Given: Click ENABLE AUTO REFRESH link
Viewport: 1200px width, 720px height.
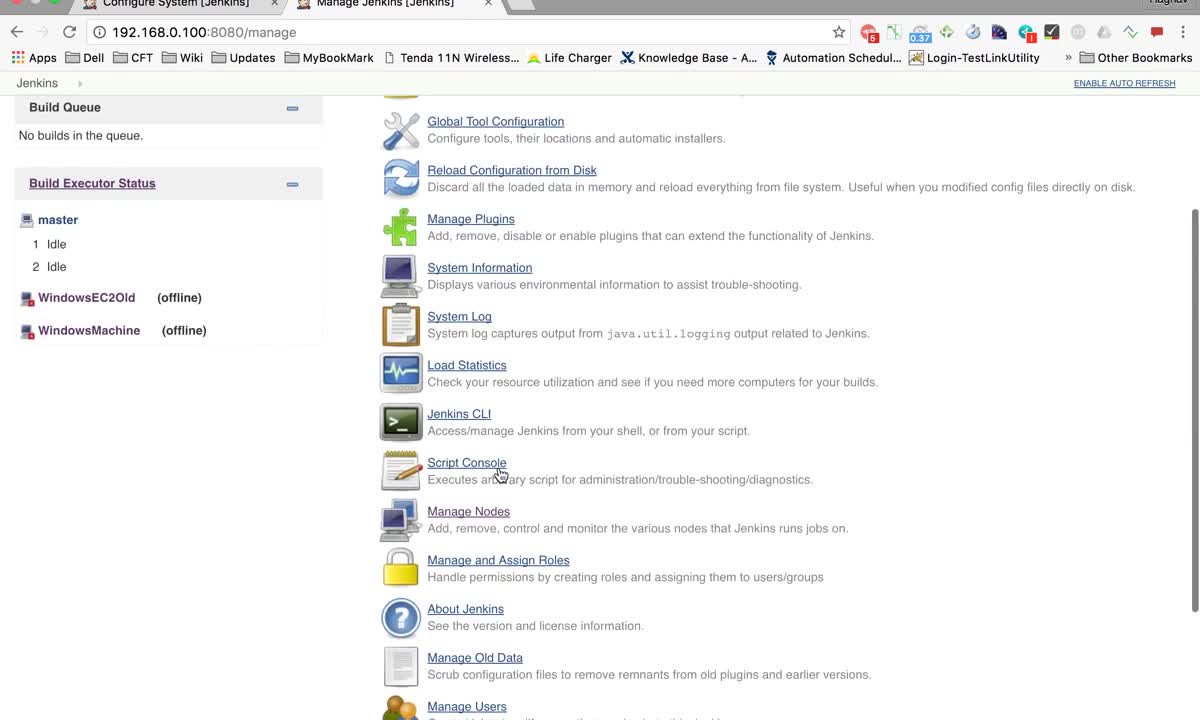Looking at the screenshot, I should pos(1124,84).
